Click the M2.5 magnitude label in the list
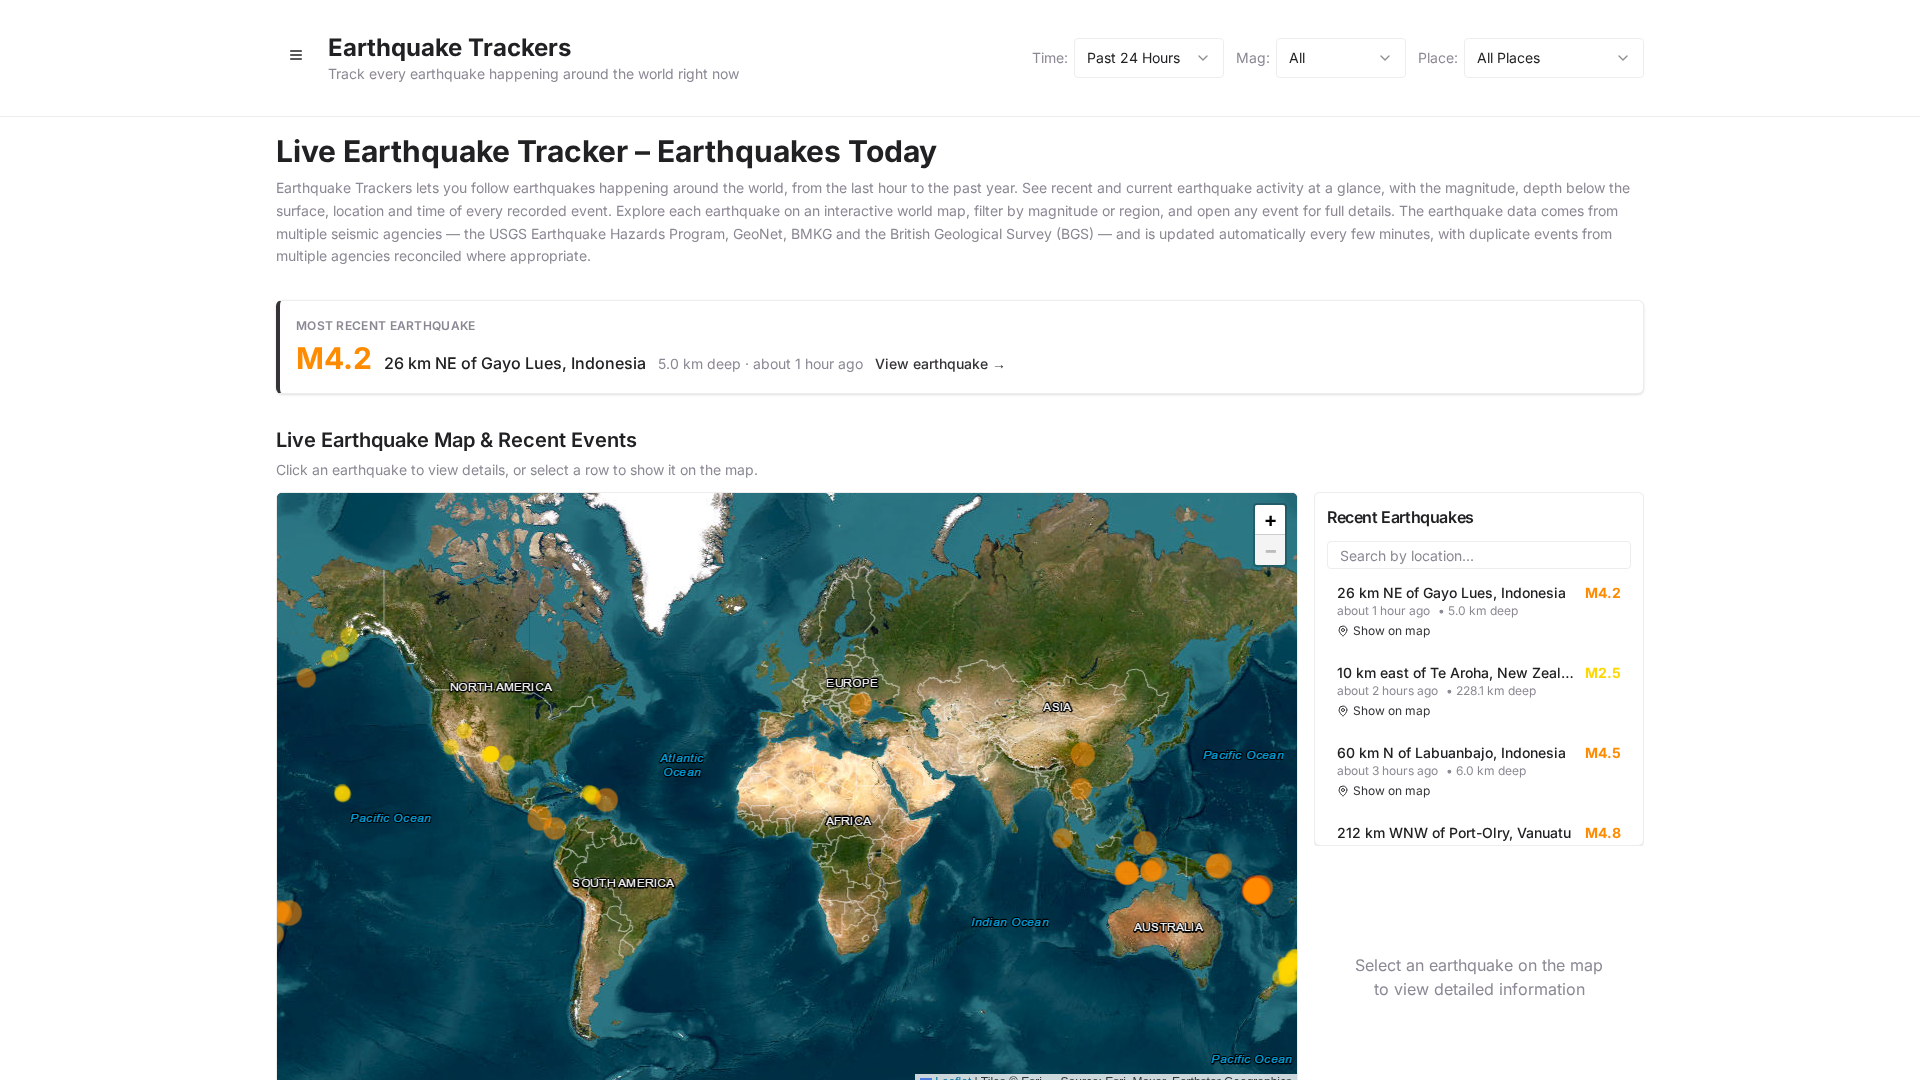The height and width of the screenshot is (1080, 1920). (1602, 673)
